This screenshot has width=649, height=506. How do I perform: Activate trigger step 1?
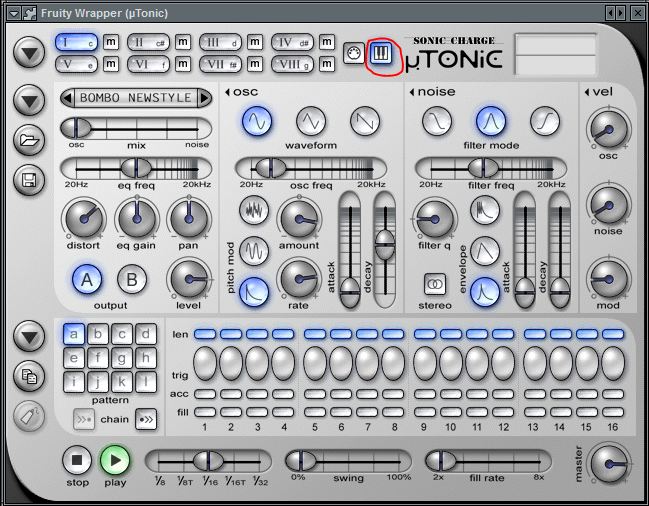pos(205,363)
